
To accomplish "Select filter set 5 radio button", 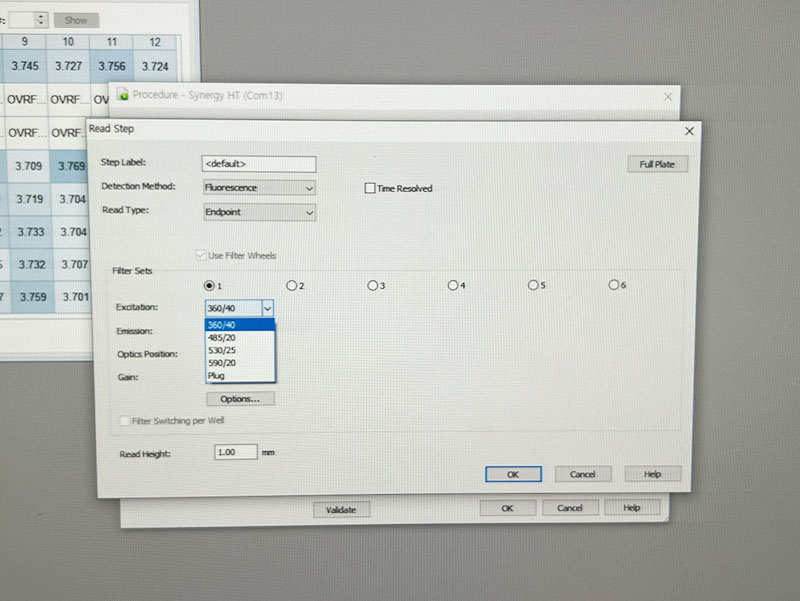I will tap(533, 285).
